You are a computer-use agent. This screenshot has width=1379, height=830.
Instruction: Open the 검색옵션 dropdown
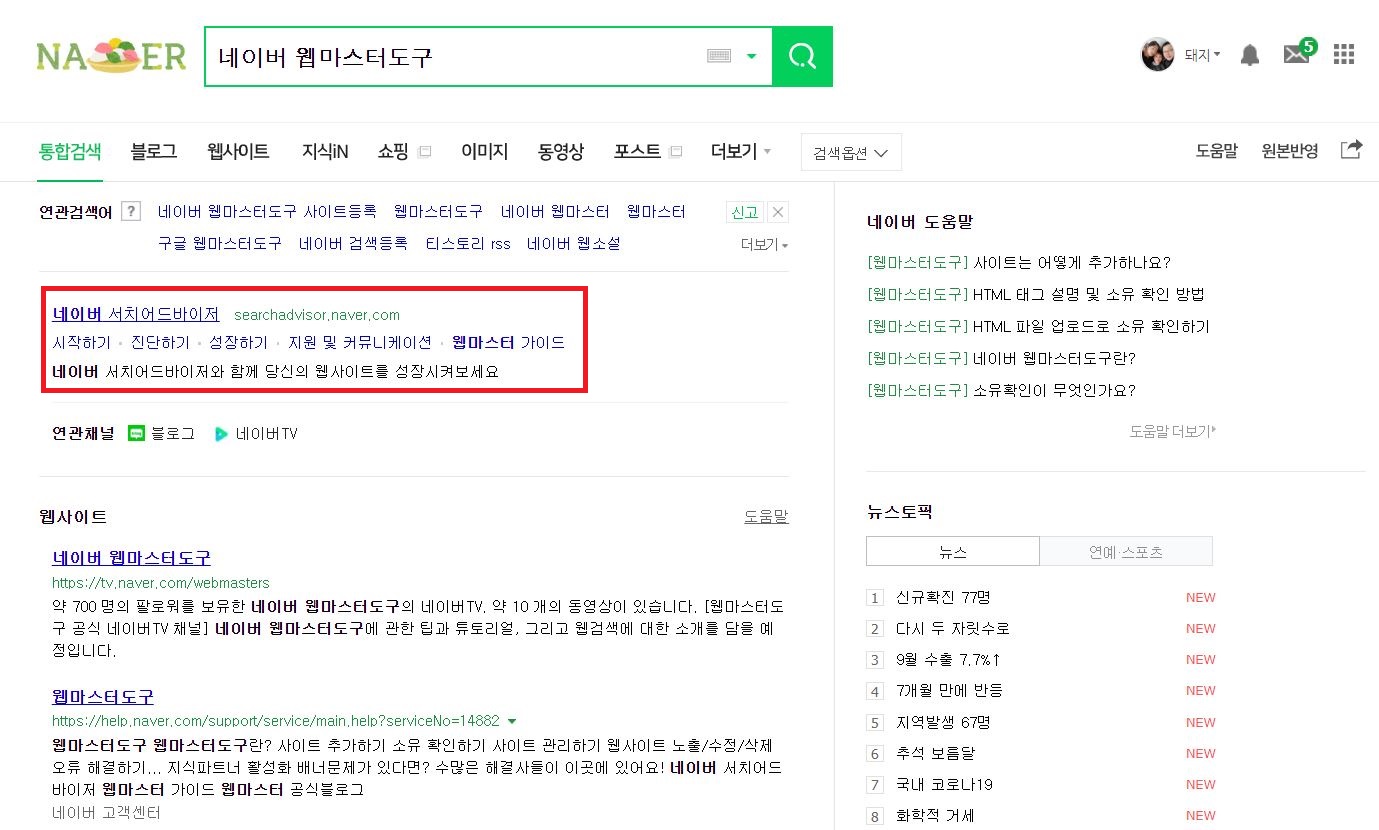pyautogui.click(x=851, y=153)
